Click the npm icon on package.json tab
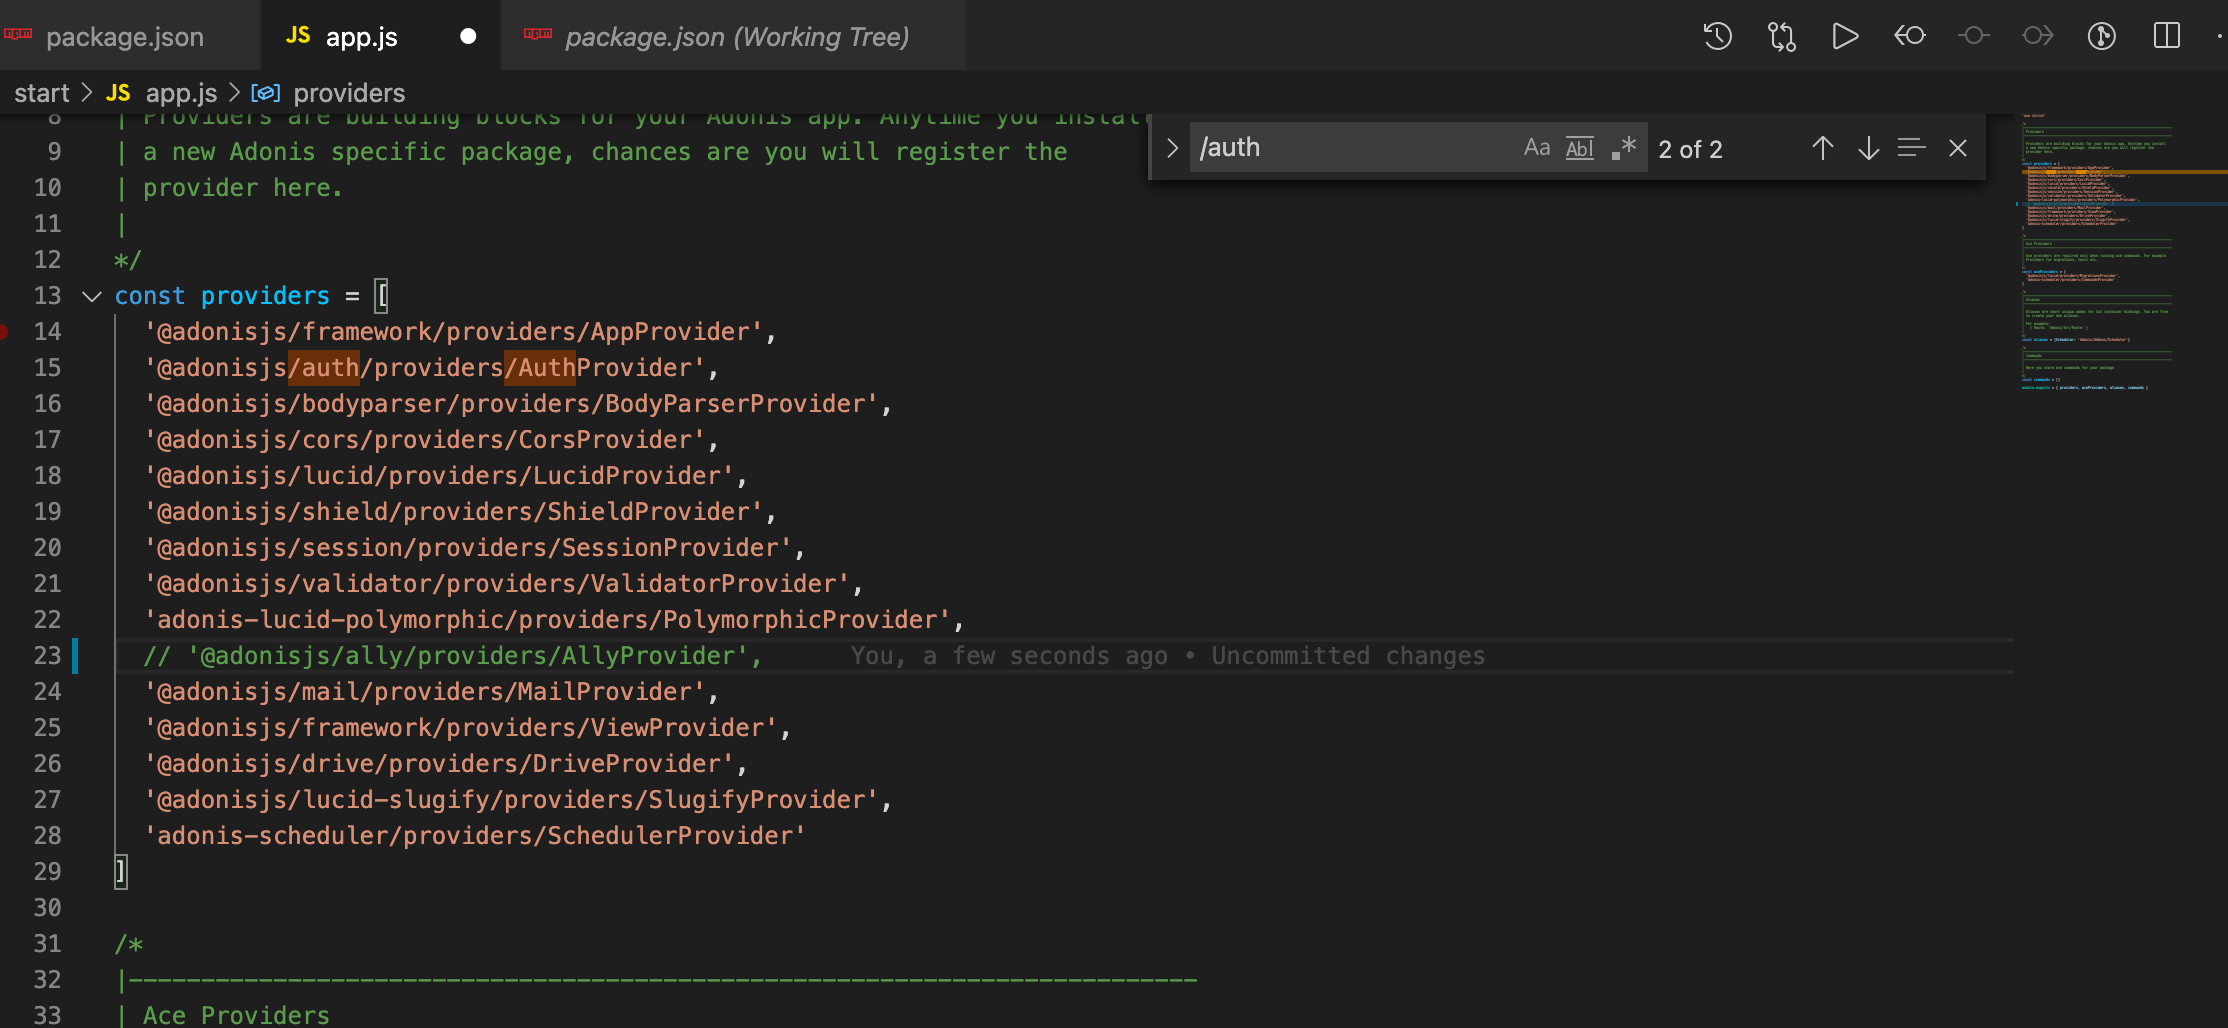Image resolution: width=2228 pixels, height=1028 pixels. [18, 34]
